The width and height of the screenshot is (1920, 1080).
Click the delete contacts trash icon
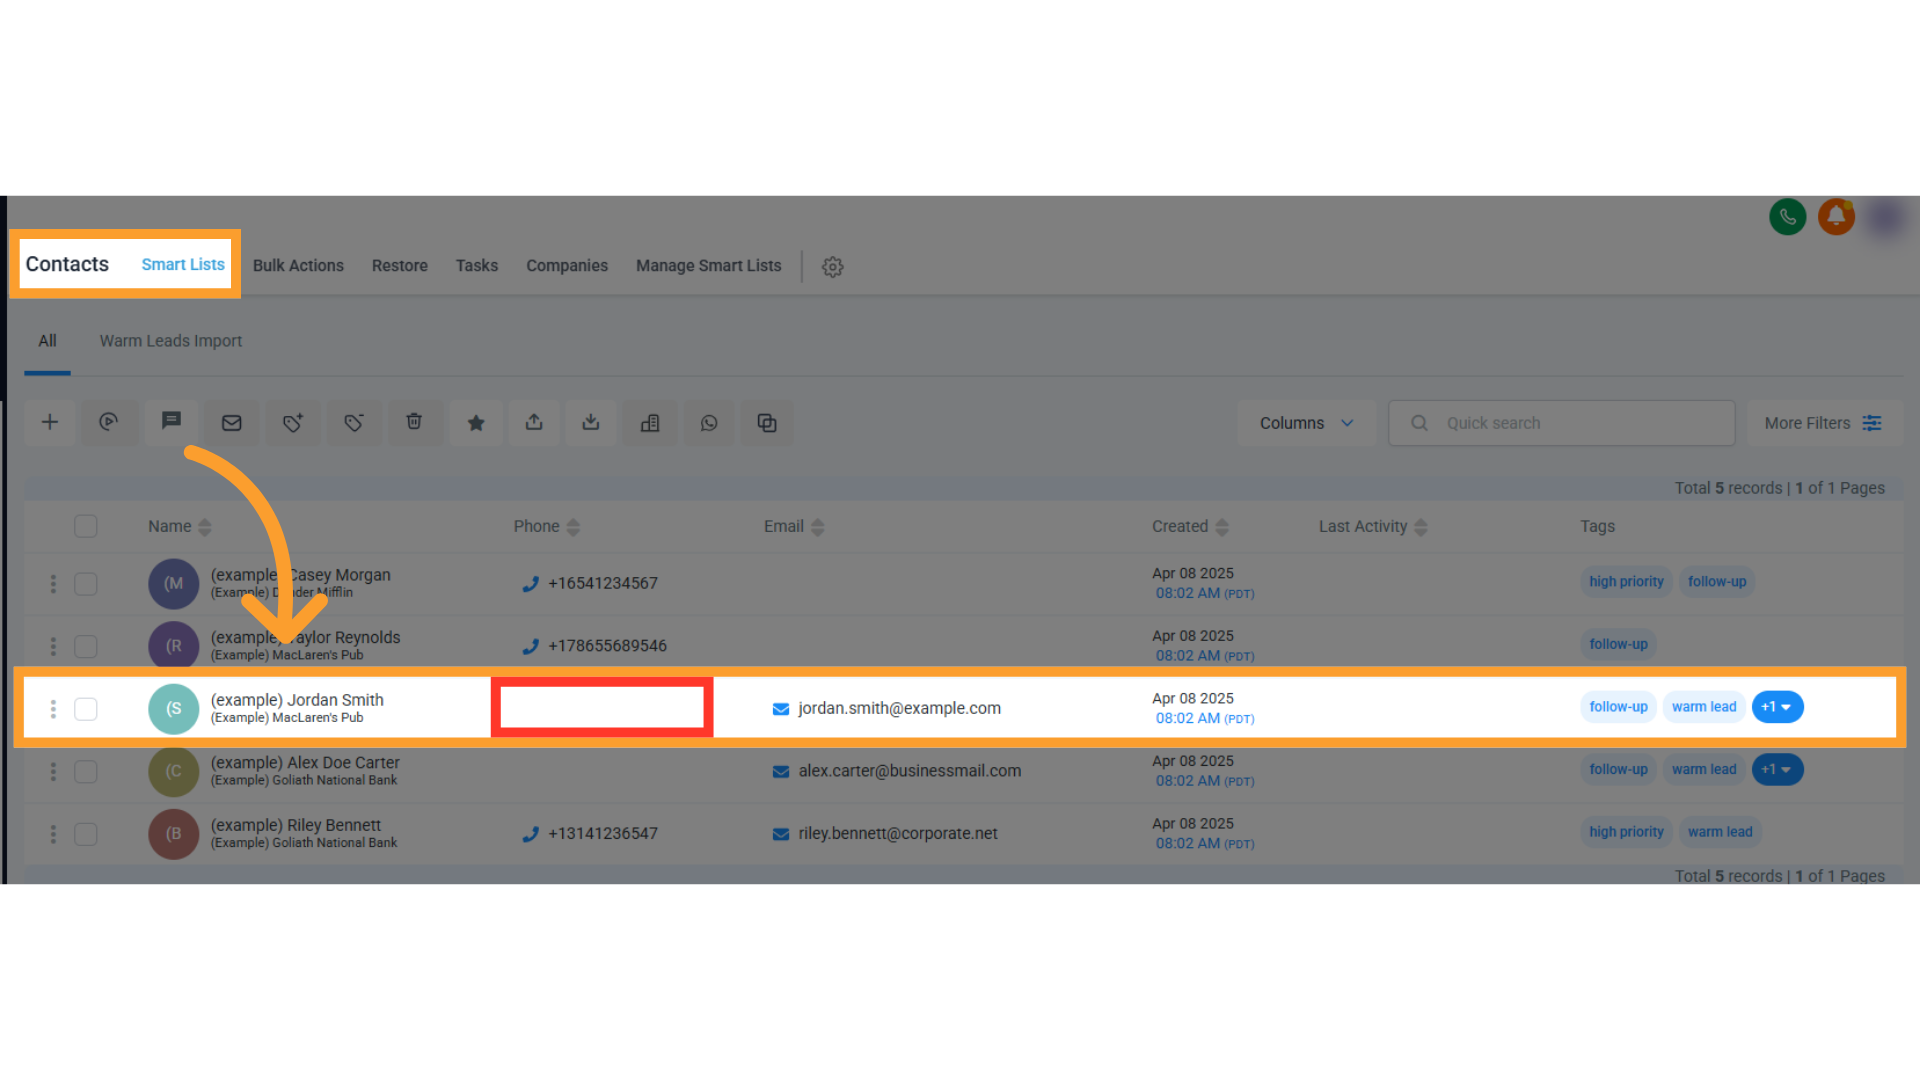click(x=414, y=422)
